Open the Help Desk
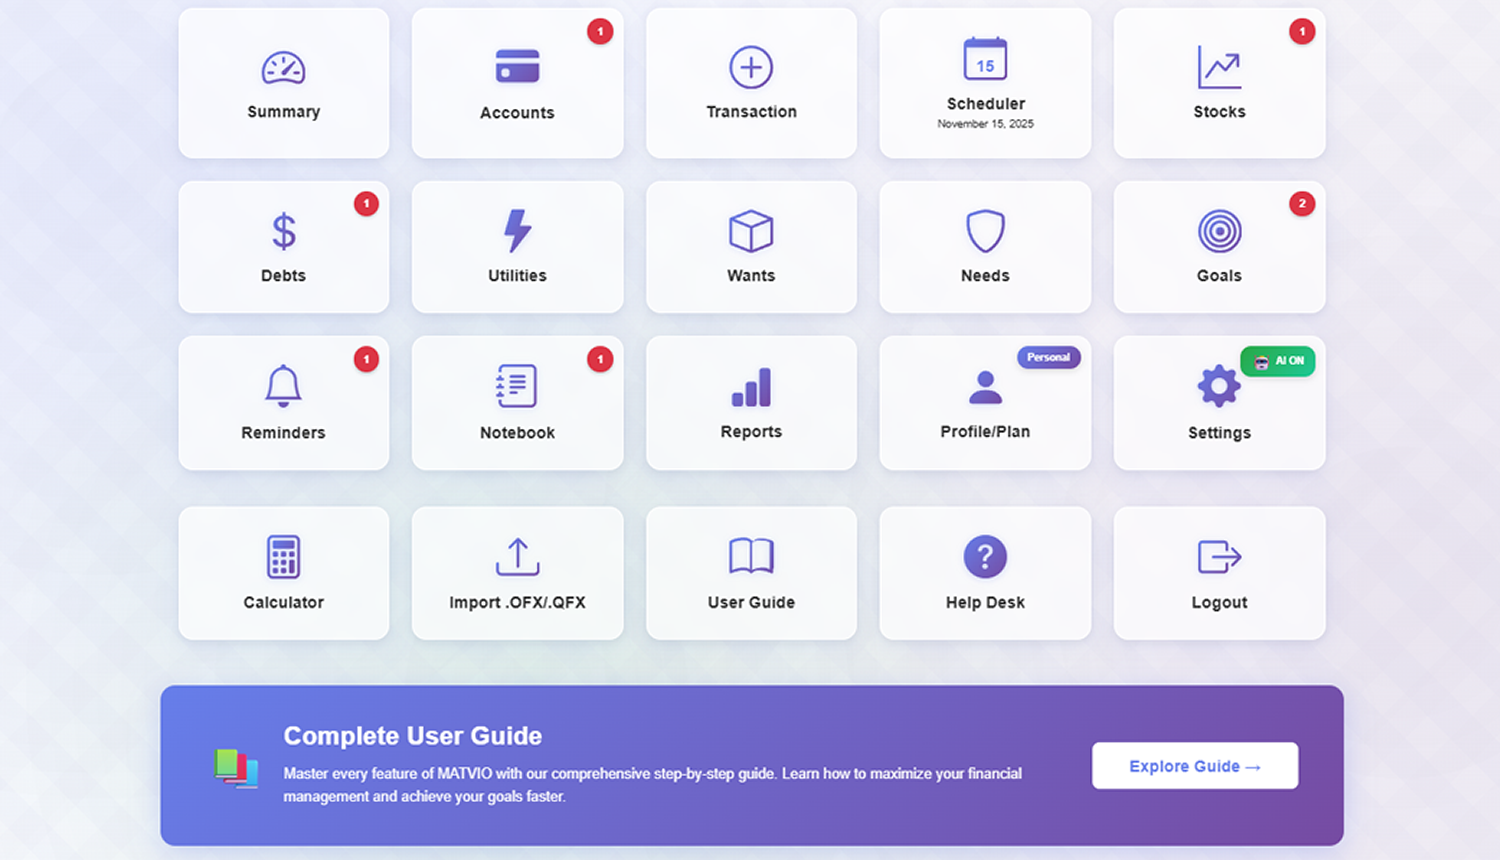Viewport: 1500px width, 860px height. [x=985, y=573]
